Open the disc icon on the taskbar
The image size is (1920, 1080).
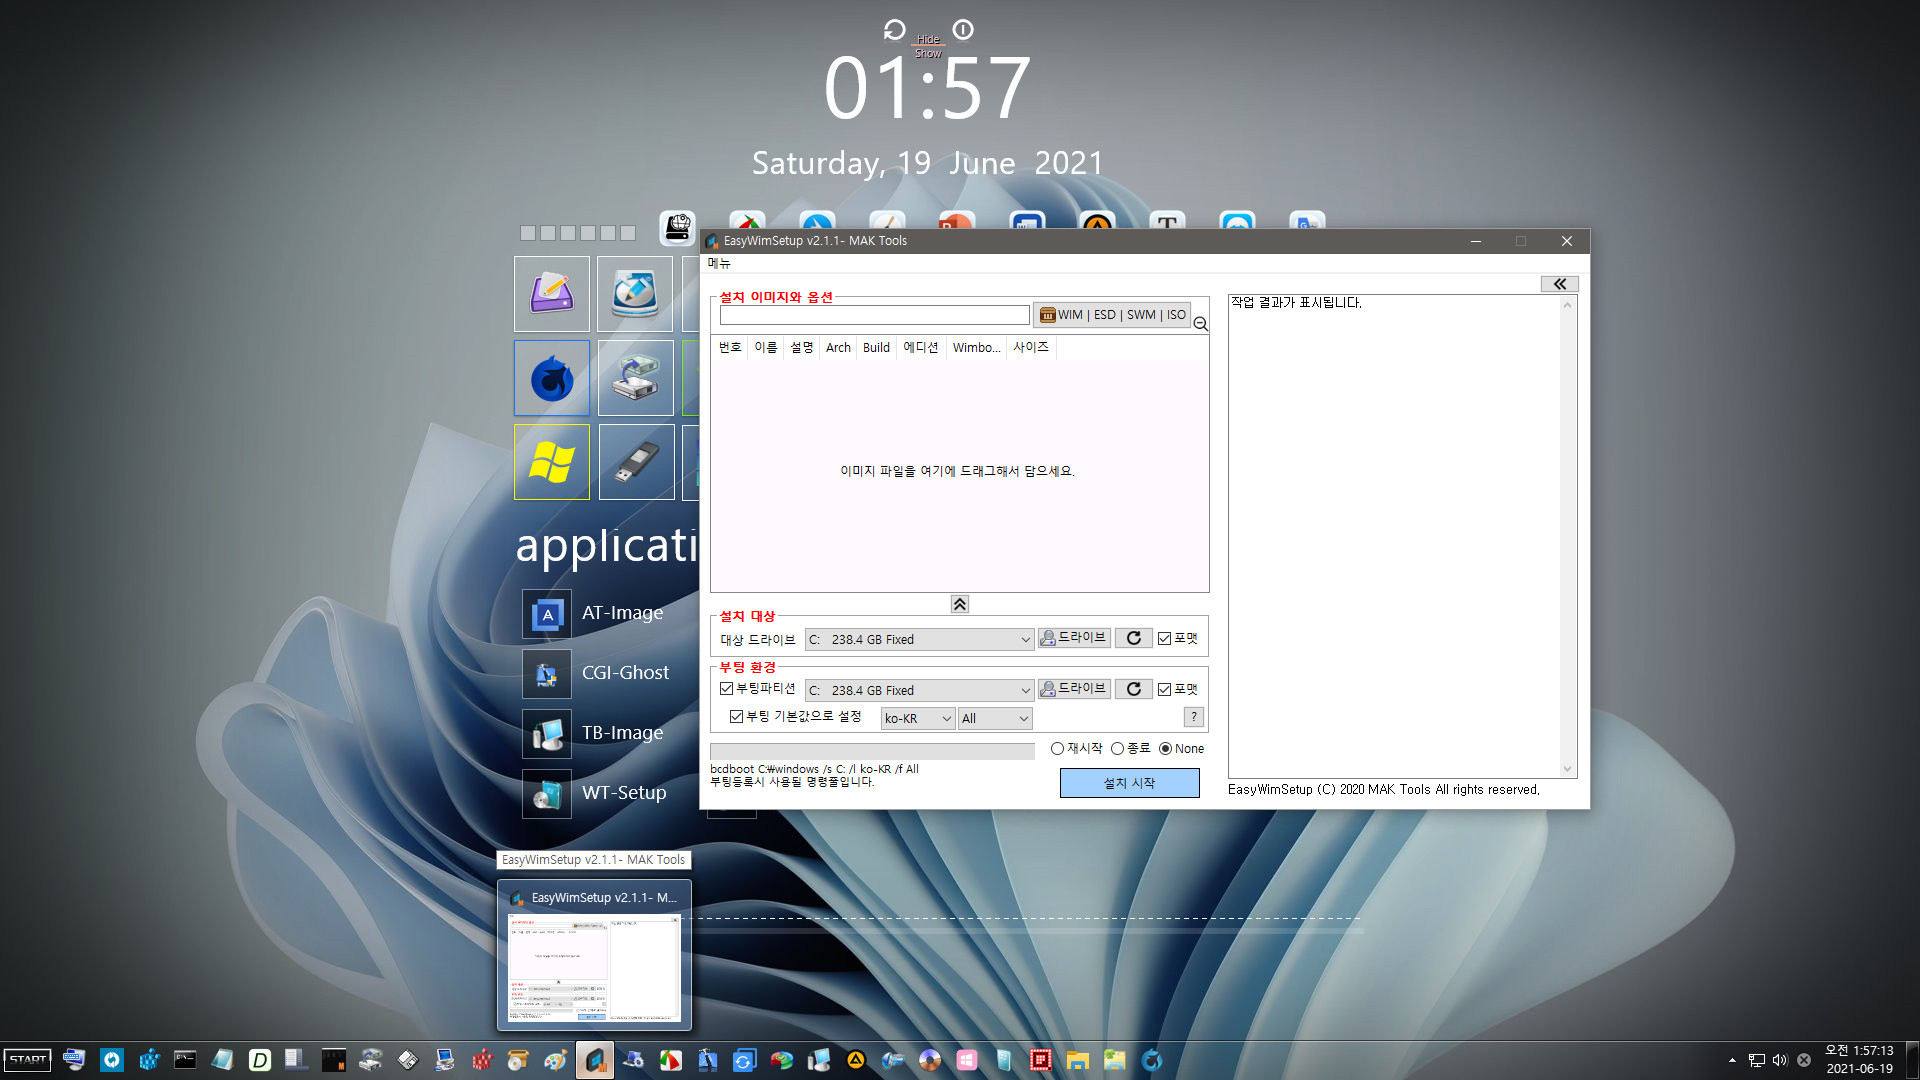tap(930, 1060)
